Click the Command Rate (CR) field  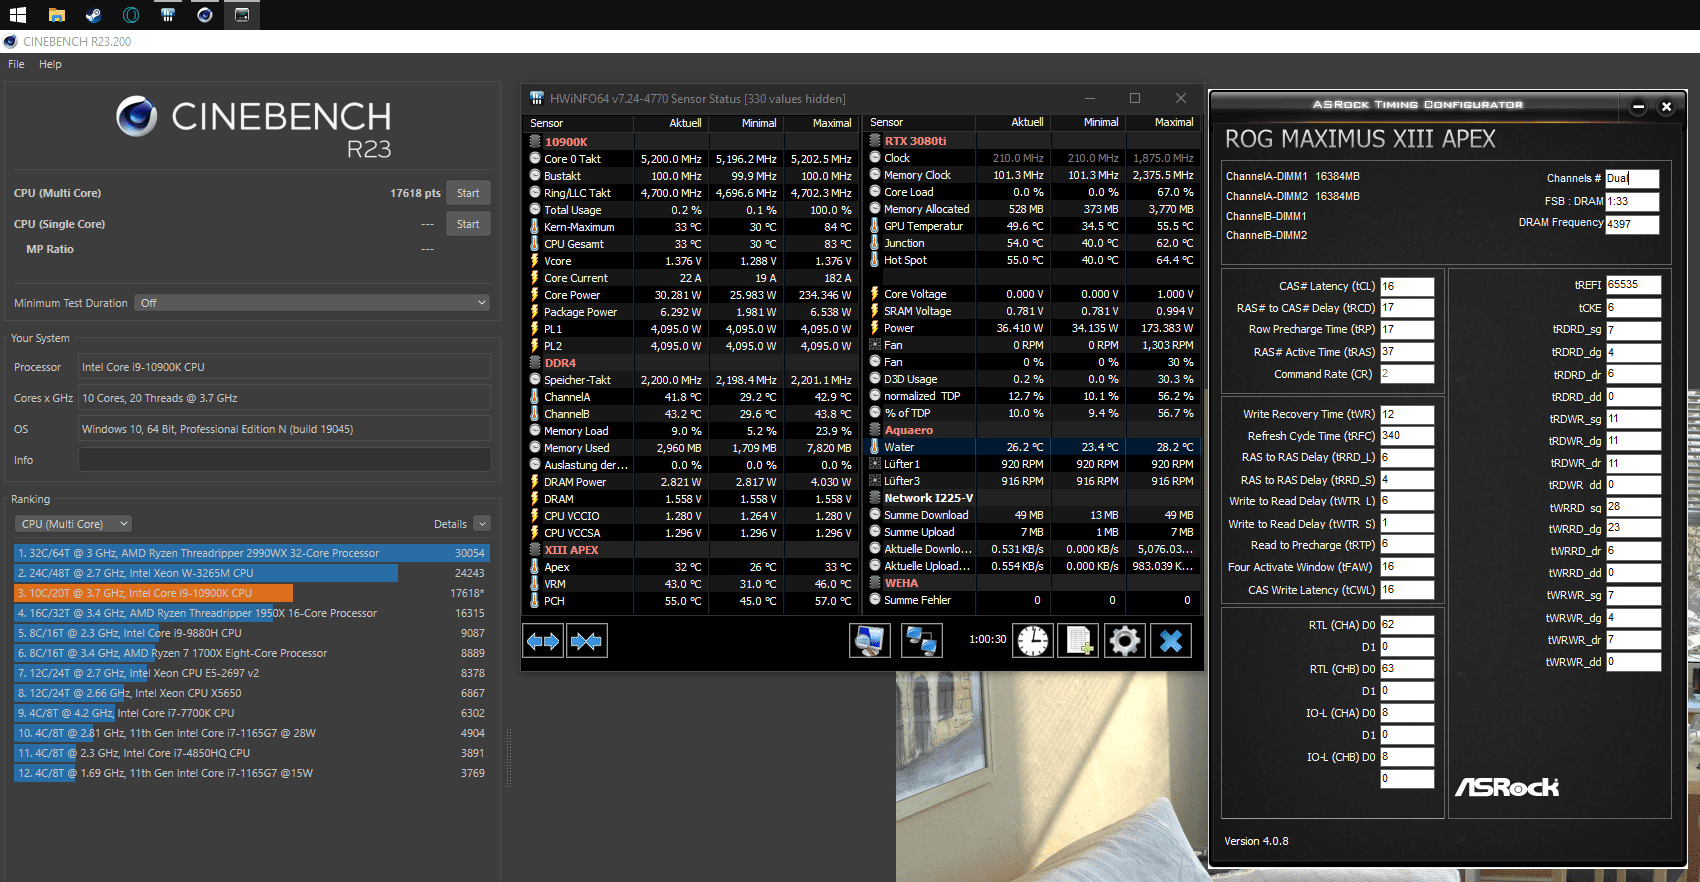[x=1407, y=374]
